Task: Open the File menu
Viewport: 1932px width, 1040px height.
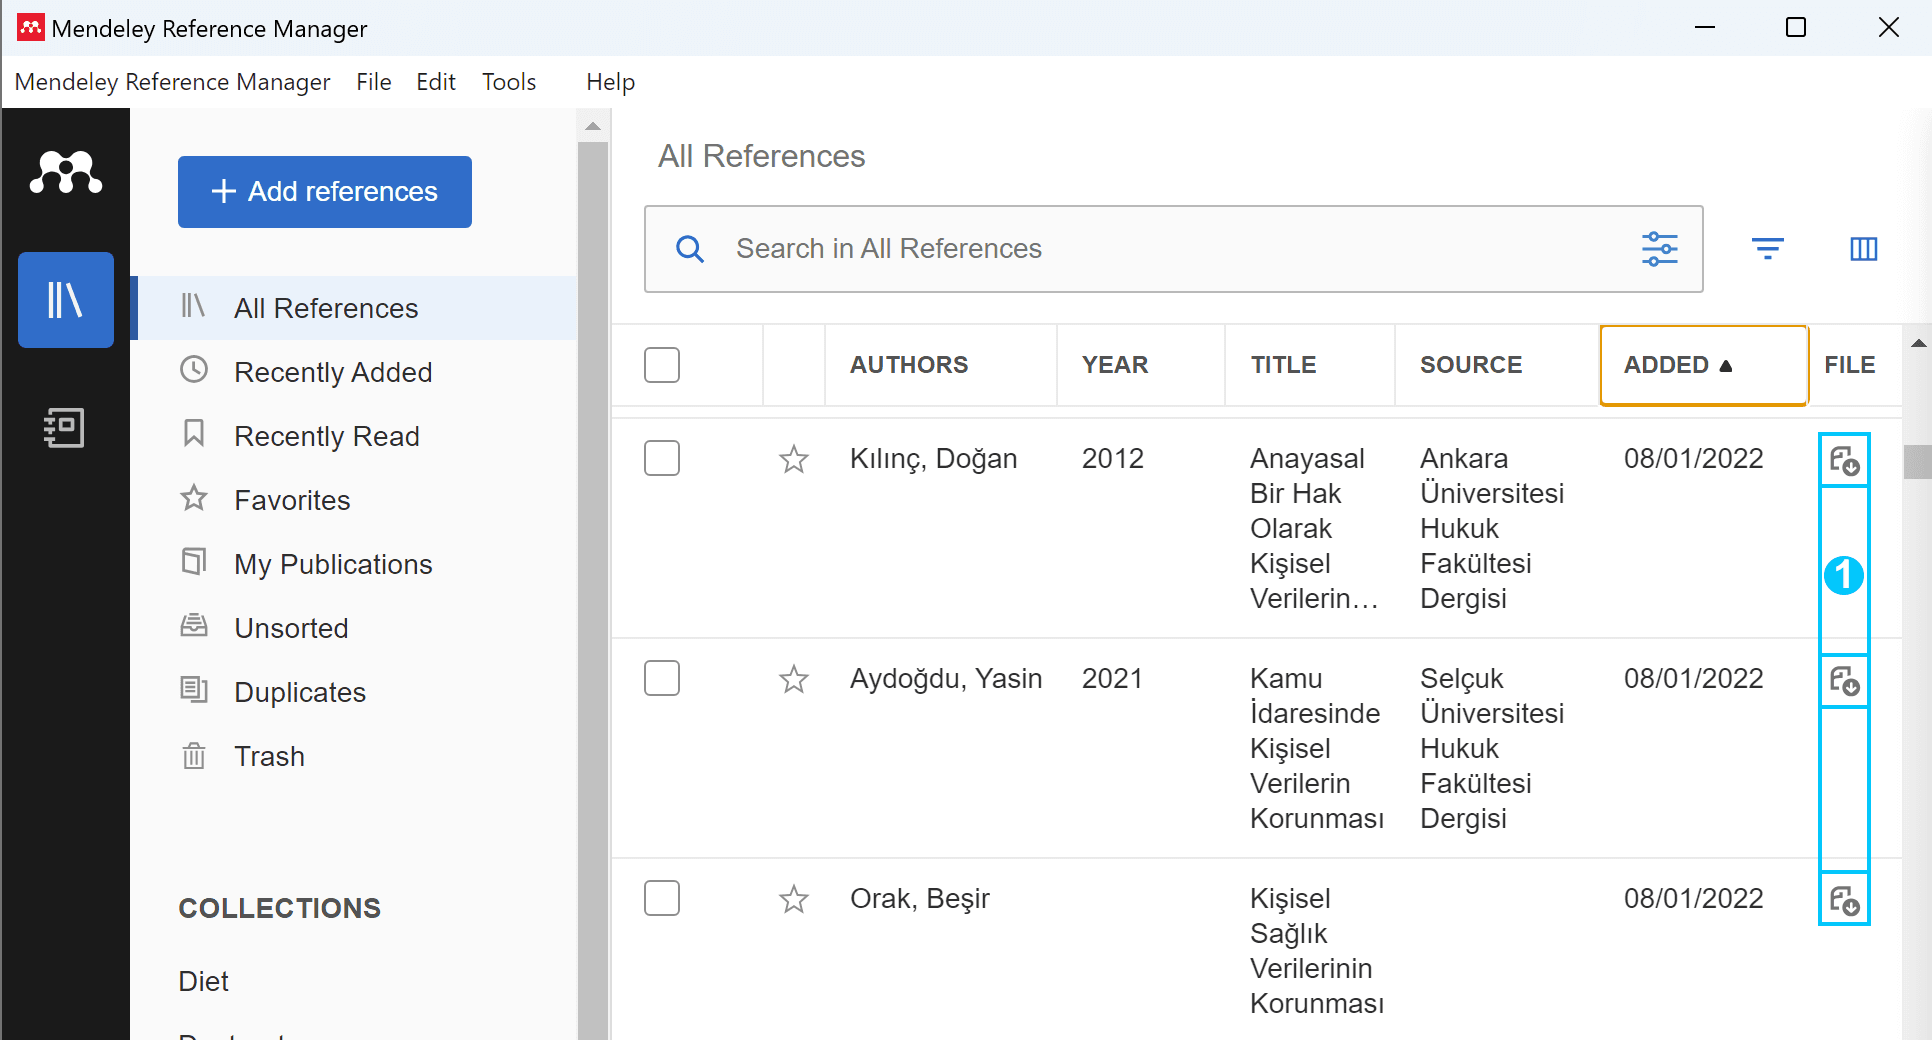Action: 374,82
